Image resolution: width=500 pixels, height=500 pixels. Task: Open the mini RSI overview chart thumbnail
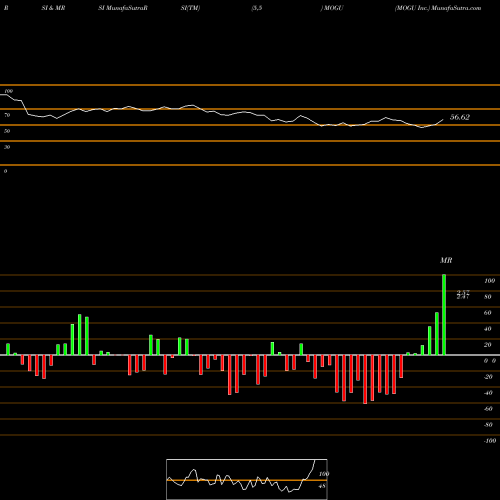(247, 479)
